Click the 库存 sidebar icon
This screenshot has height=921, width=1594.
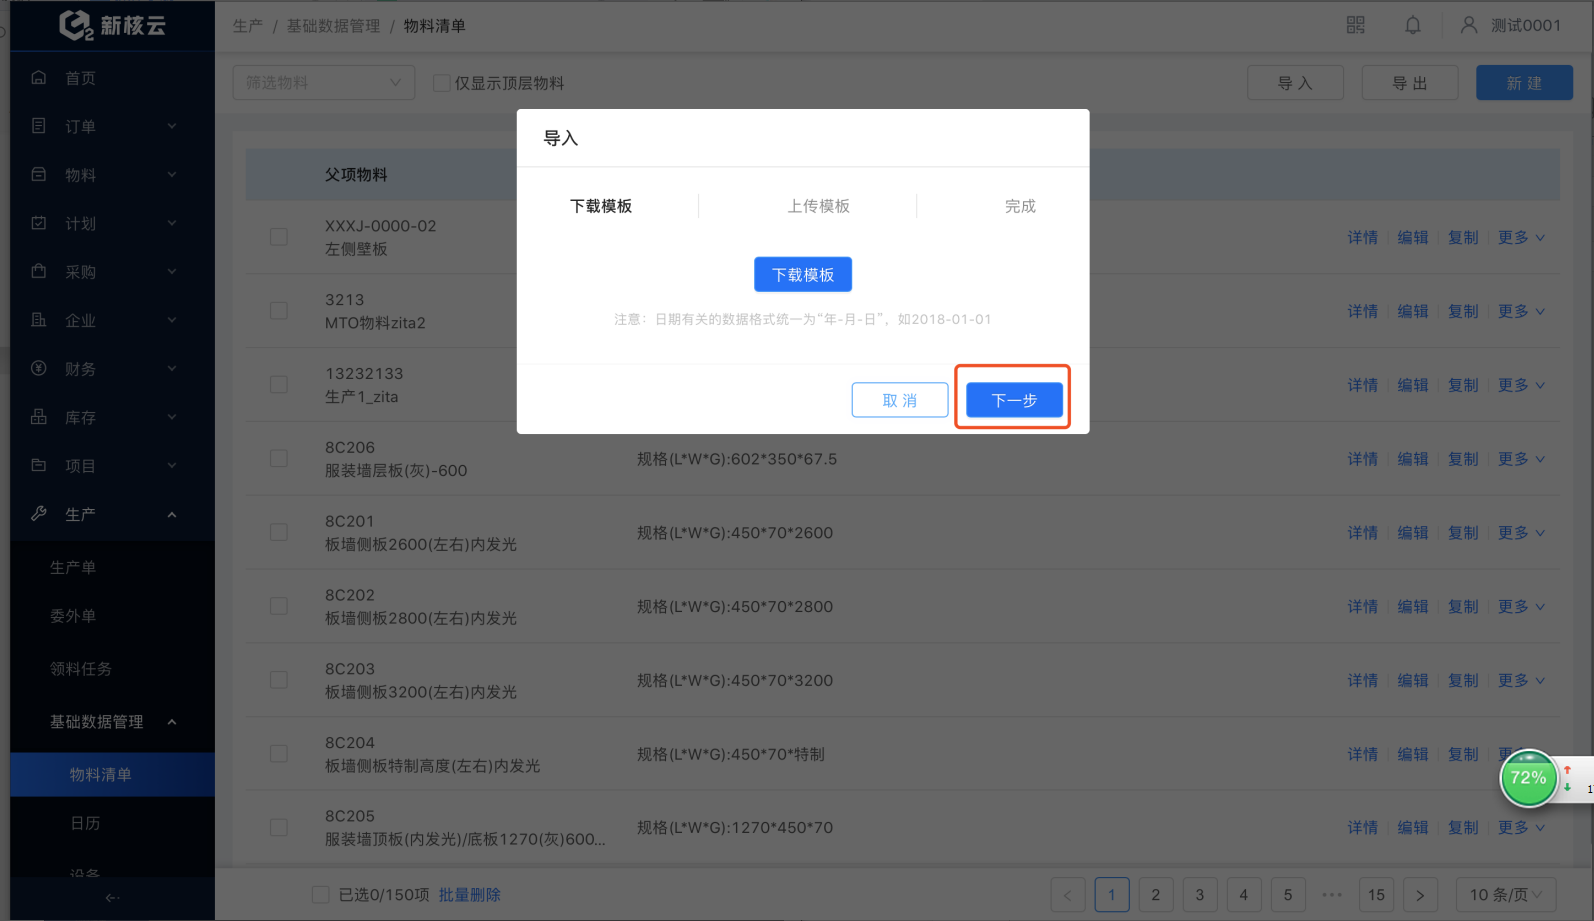(x=39, y=417)
